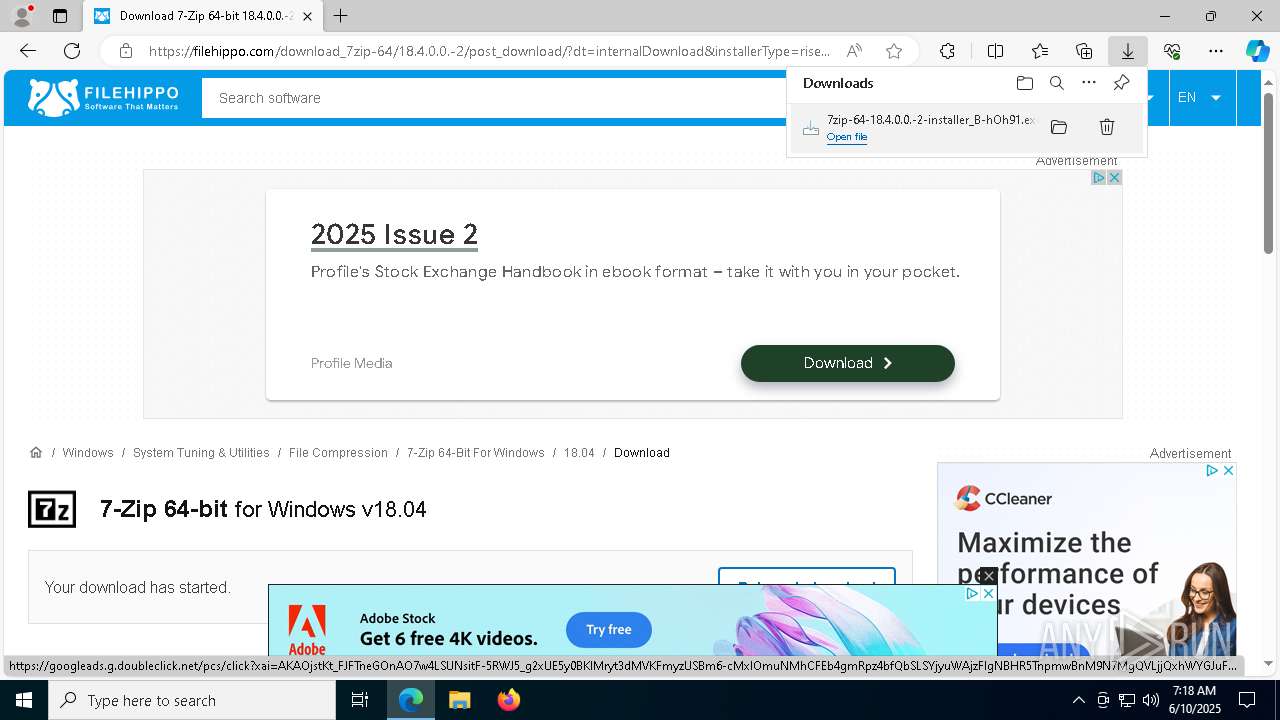
Task: Open the Extensions puzzle icon
Action: (947, 51)
